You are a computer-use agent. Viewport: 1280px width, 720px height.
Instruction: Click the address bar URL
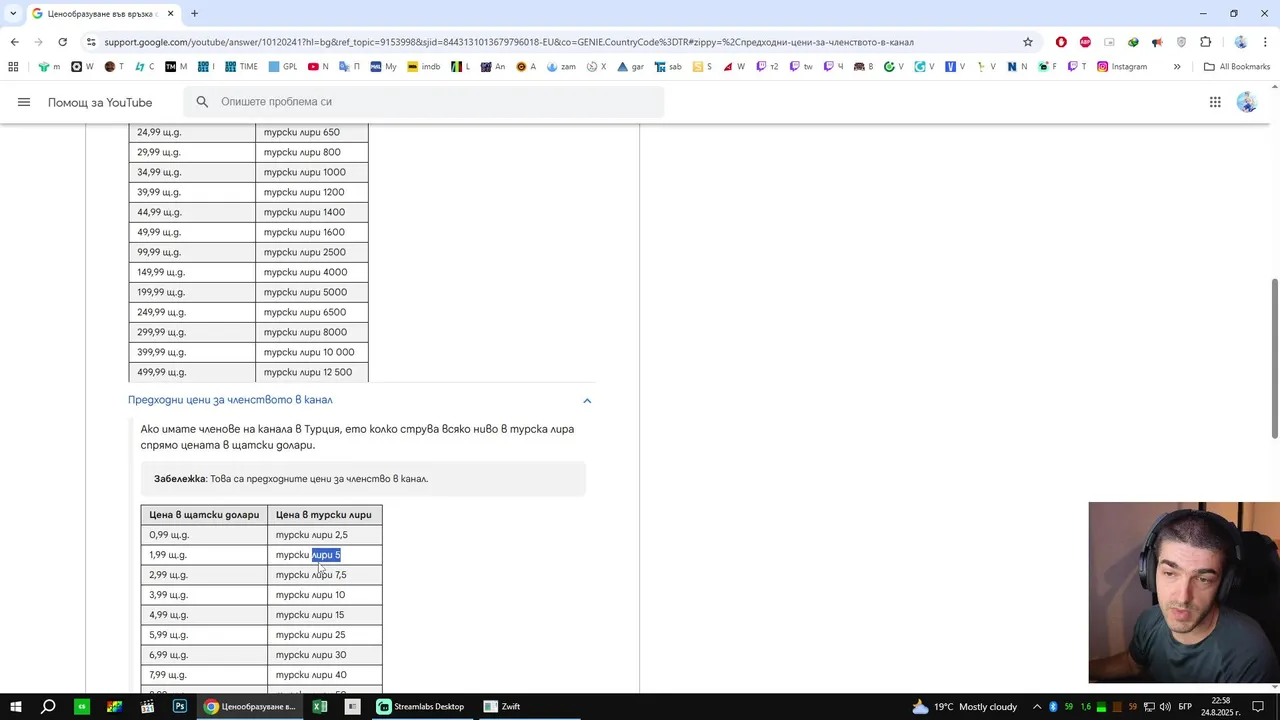(x=509, y=42)
